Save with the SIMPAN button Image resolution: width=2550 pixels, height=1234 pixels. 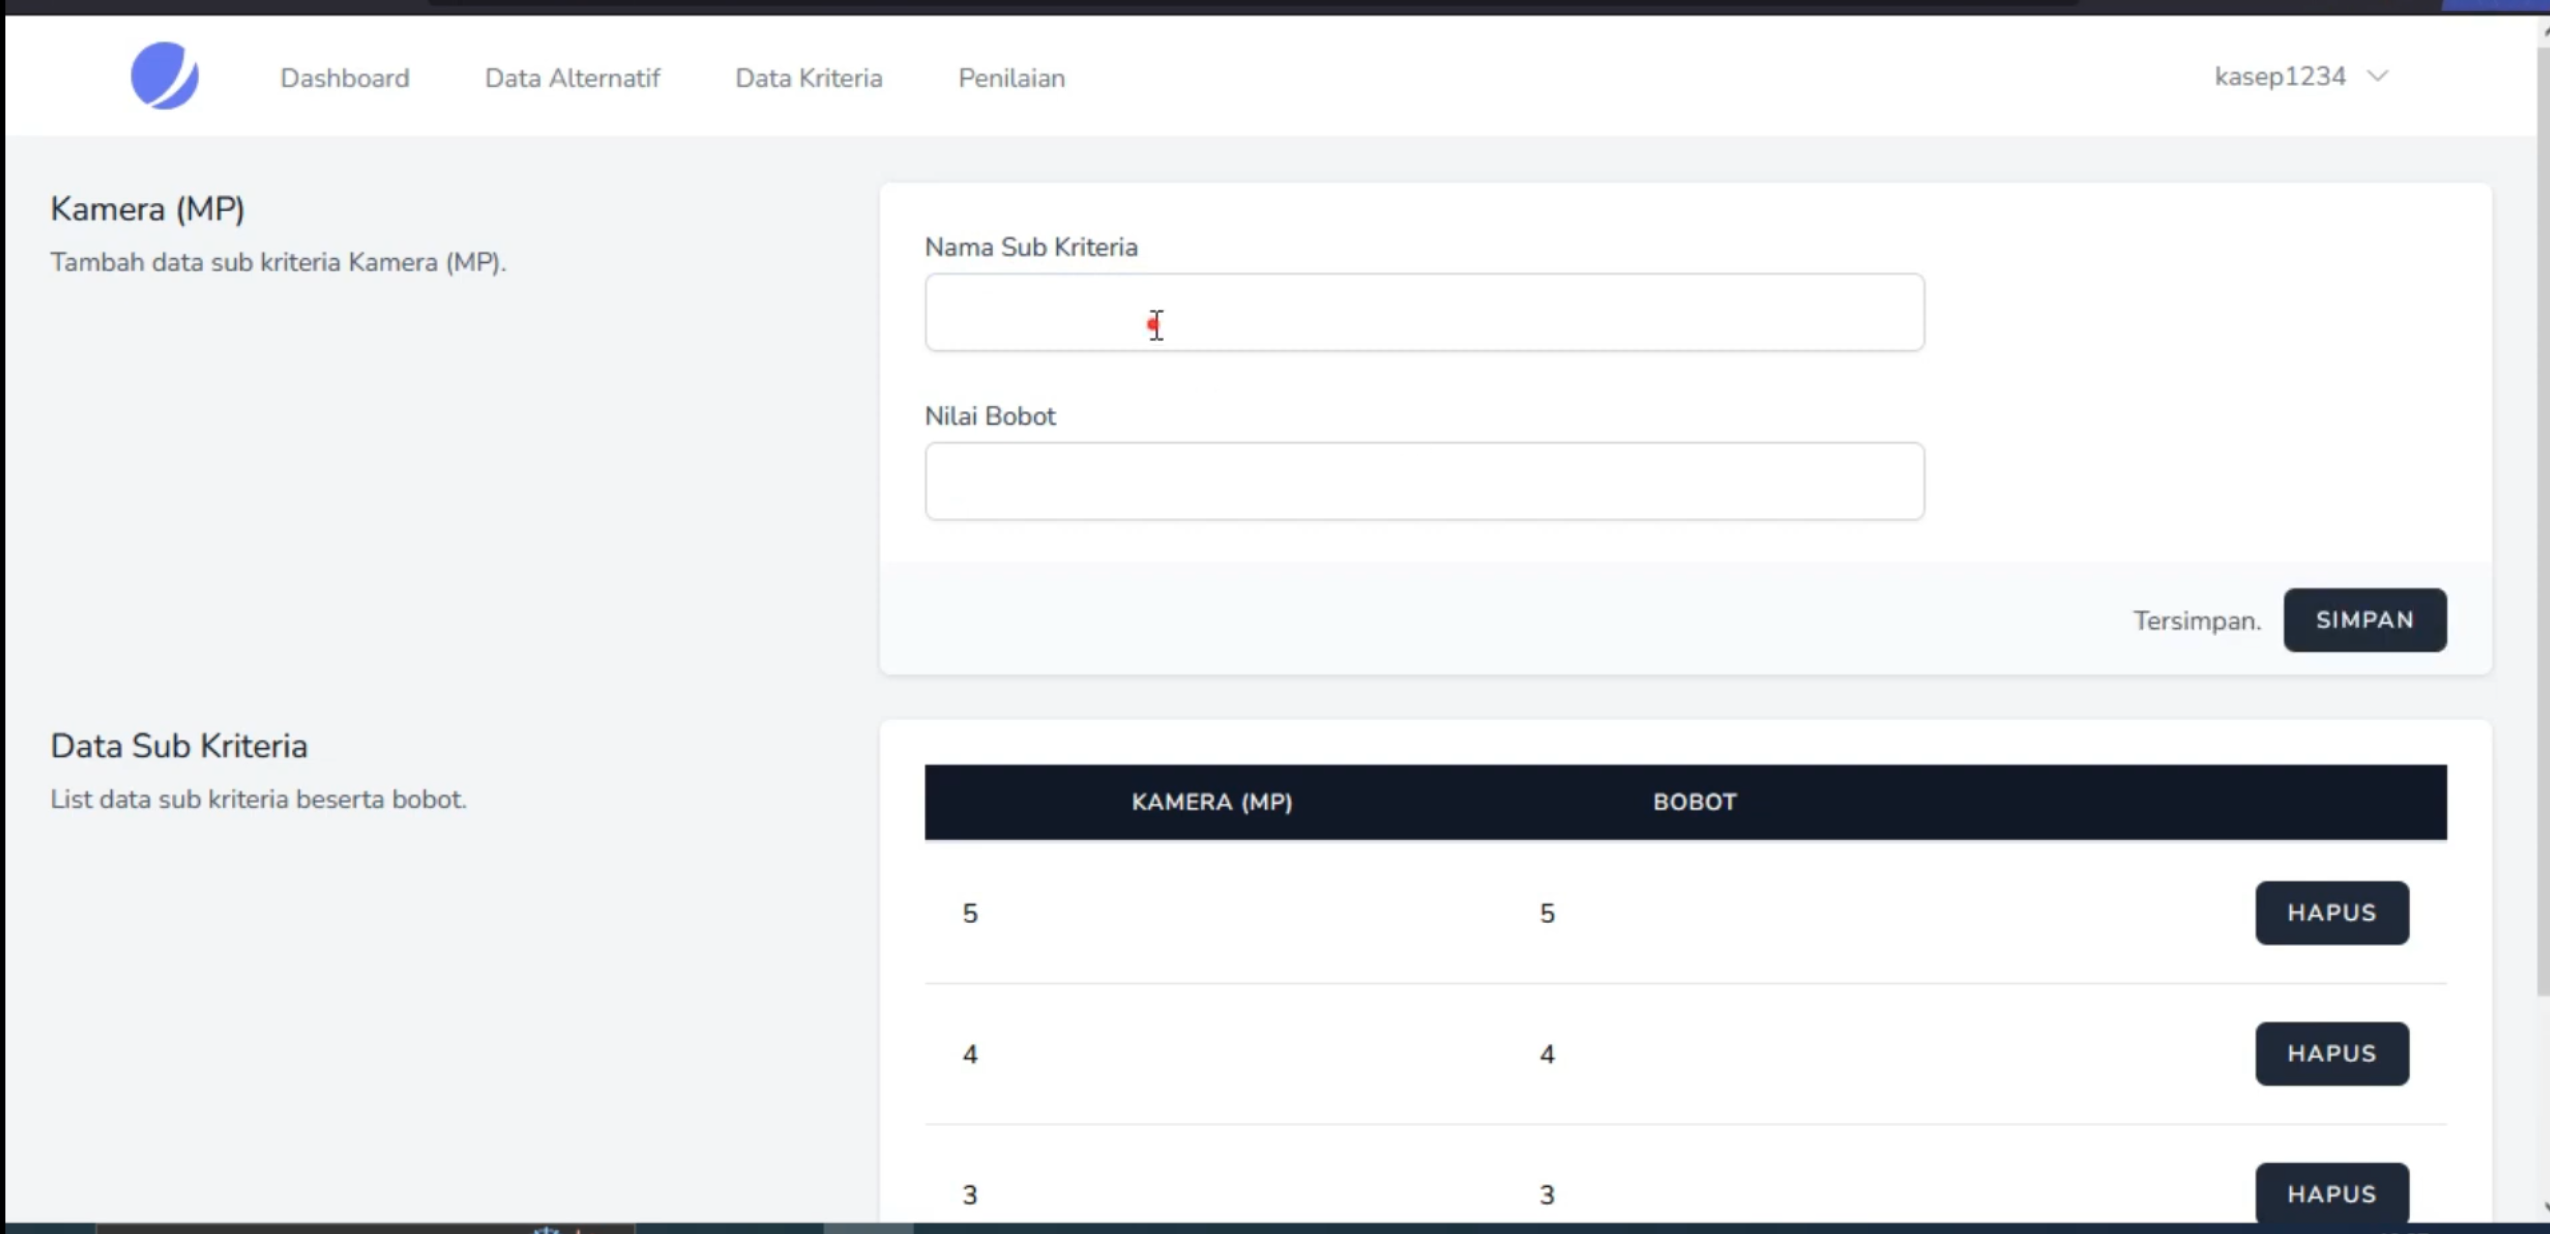coord(2365,620)
